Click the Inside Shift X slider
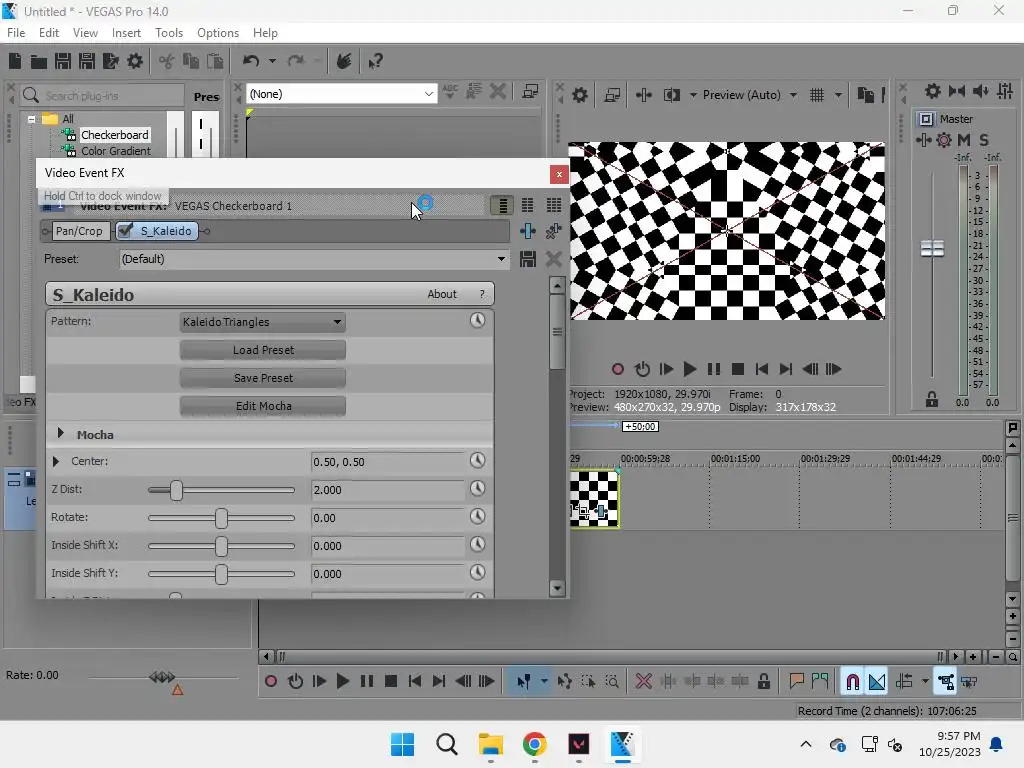 click(x=221, y=546)
